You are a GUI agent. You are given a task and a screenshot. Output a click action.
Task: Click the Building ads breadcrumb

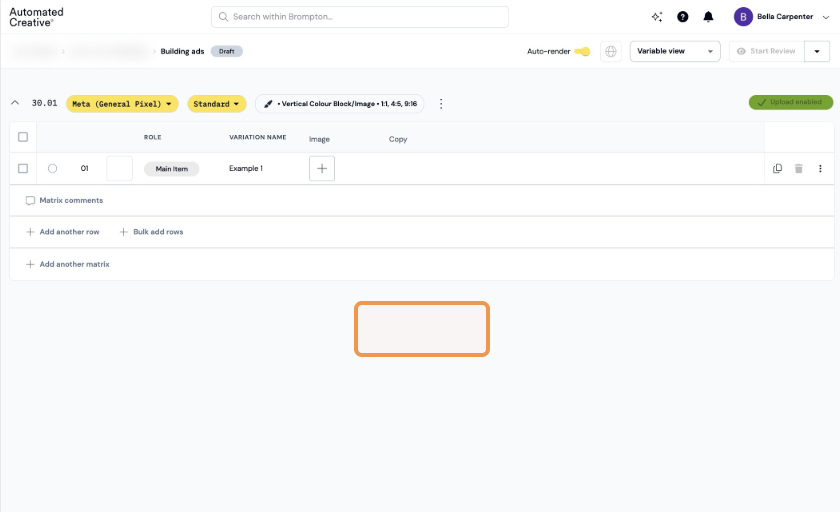(x=182, y=51)
